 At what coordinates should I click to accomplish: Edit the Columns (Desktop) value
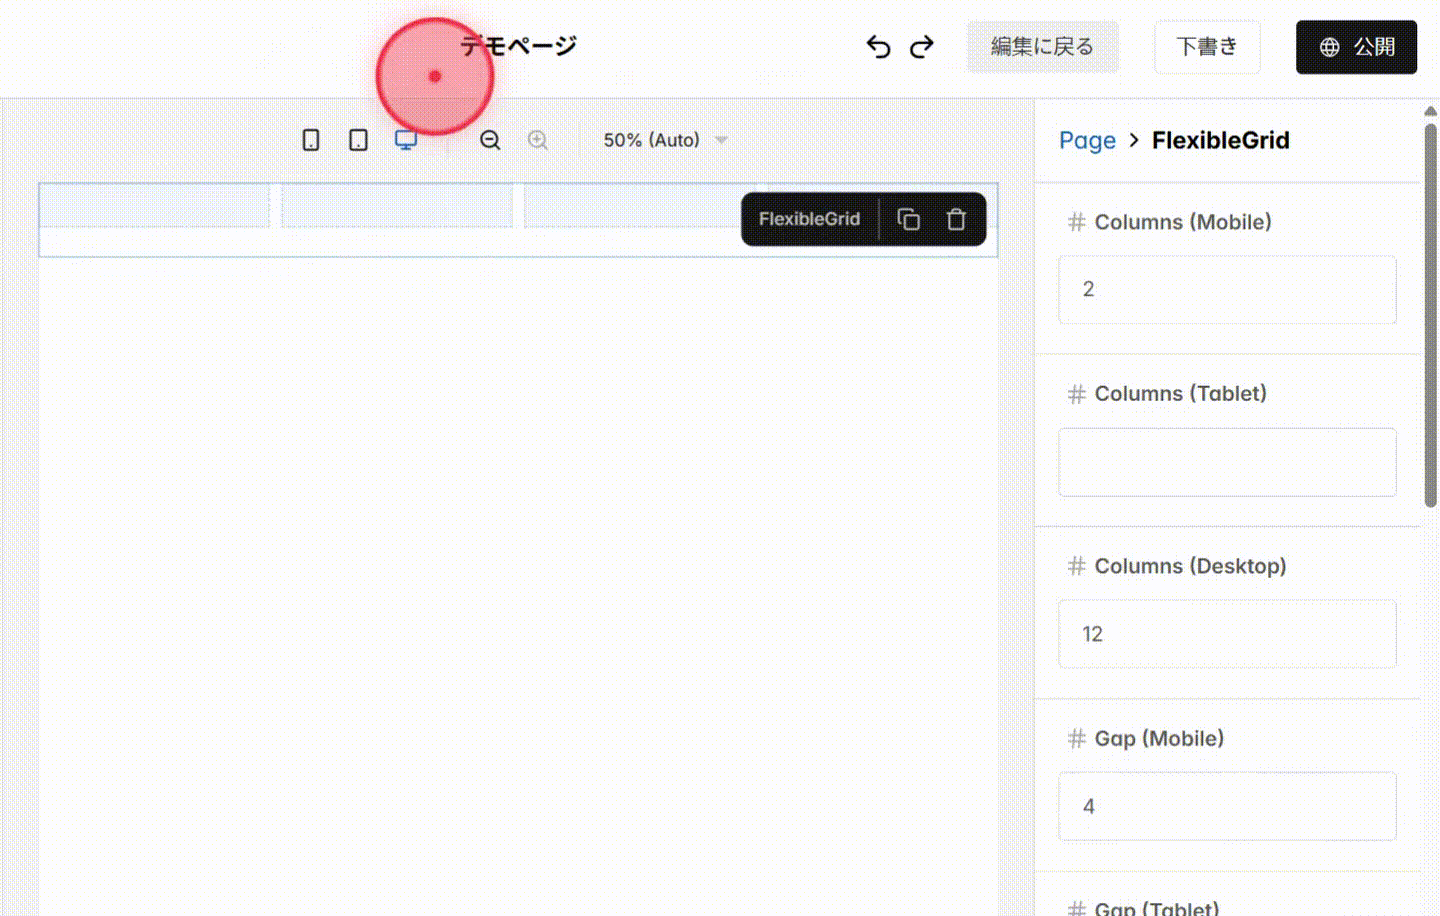point(1227,634)
